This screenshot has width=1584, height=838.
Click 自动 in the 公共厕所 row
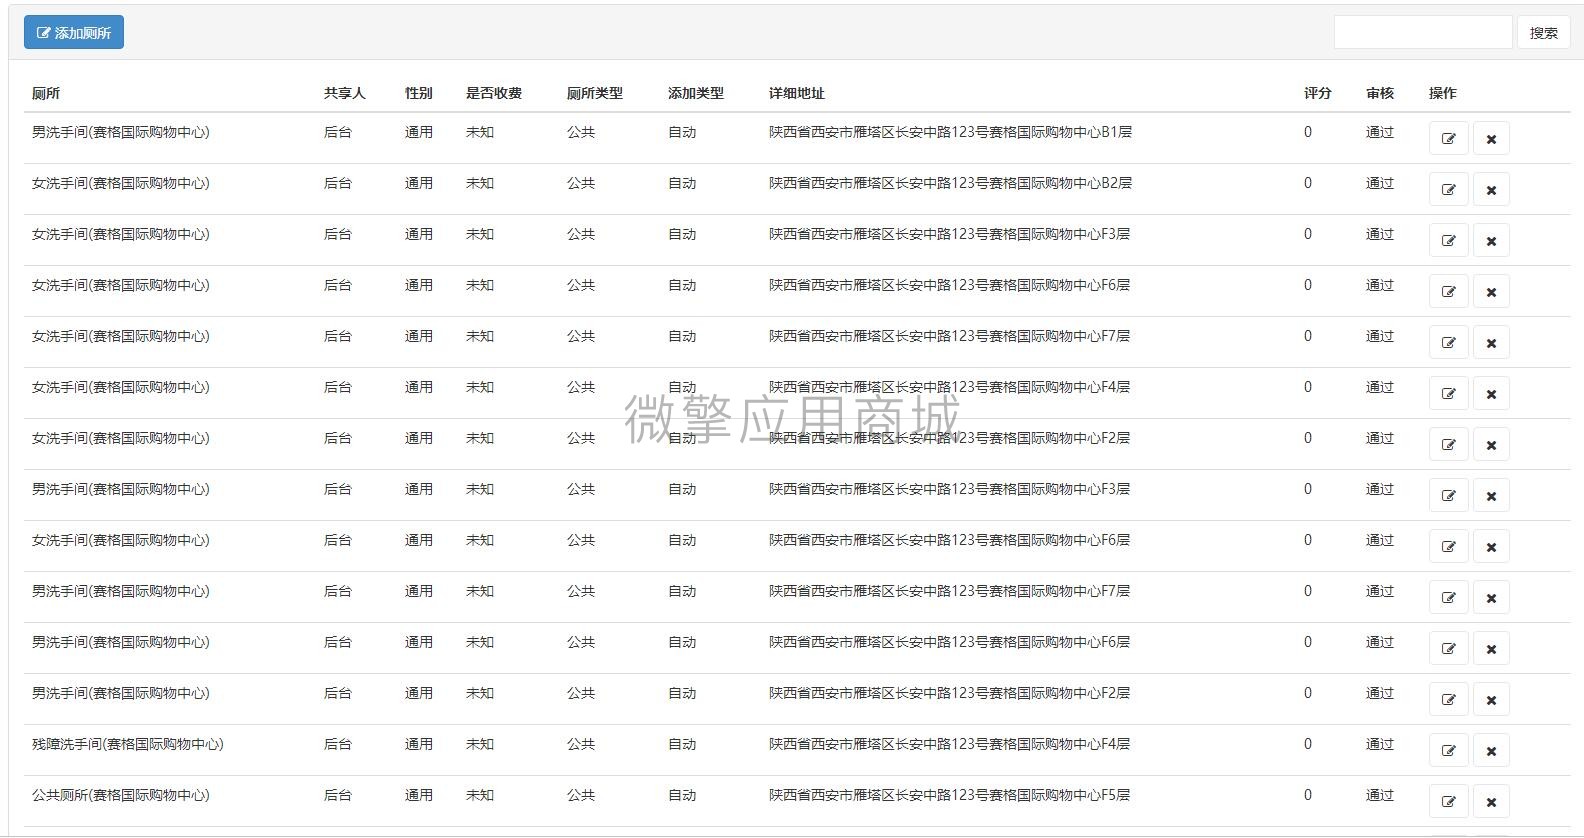coord(682,795)
